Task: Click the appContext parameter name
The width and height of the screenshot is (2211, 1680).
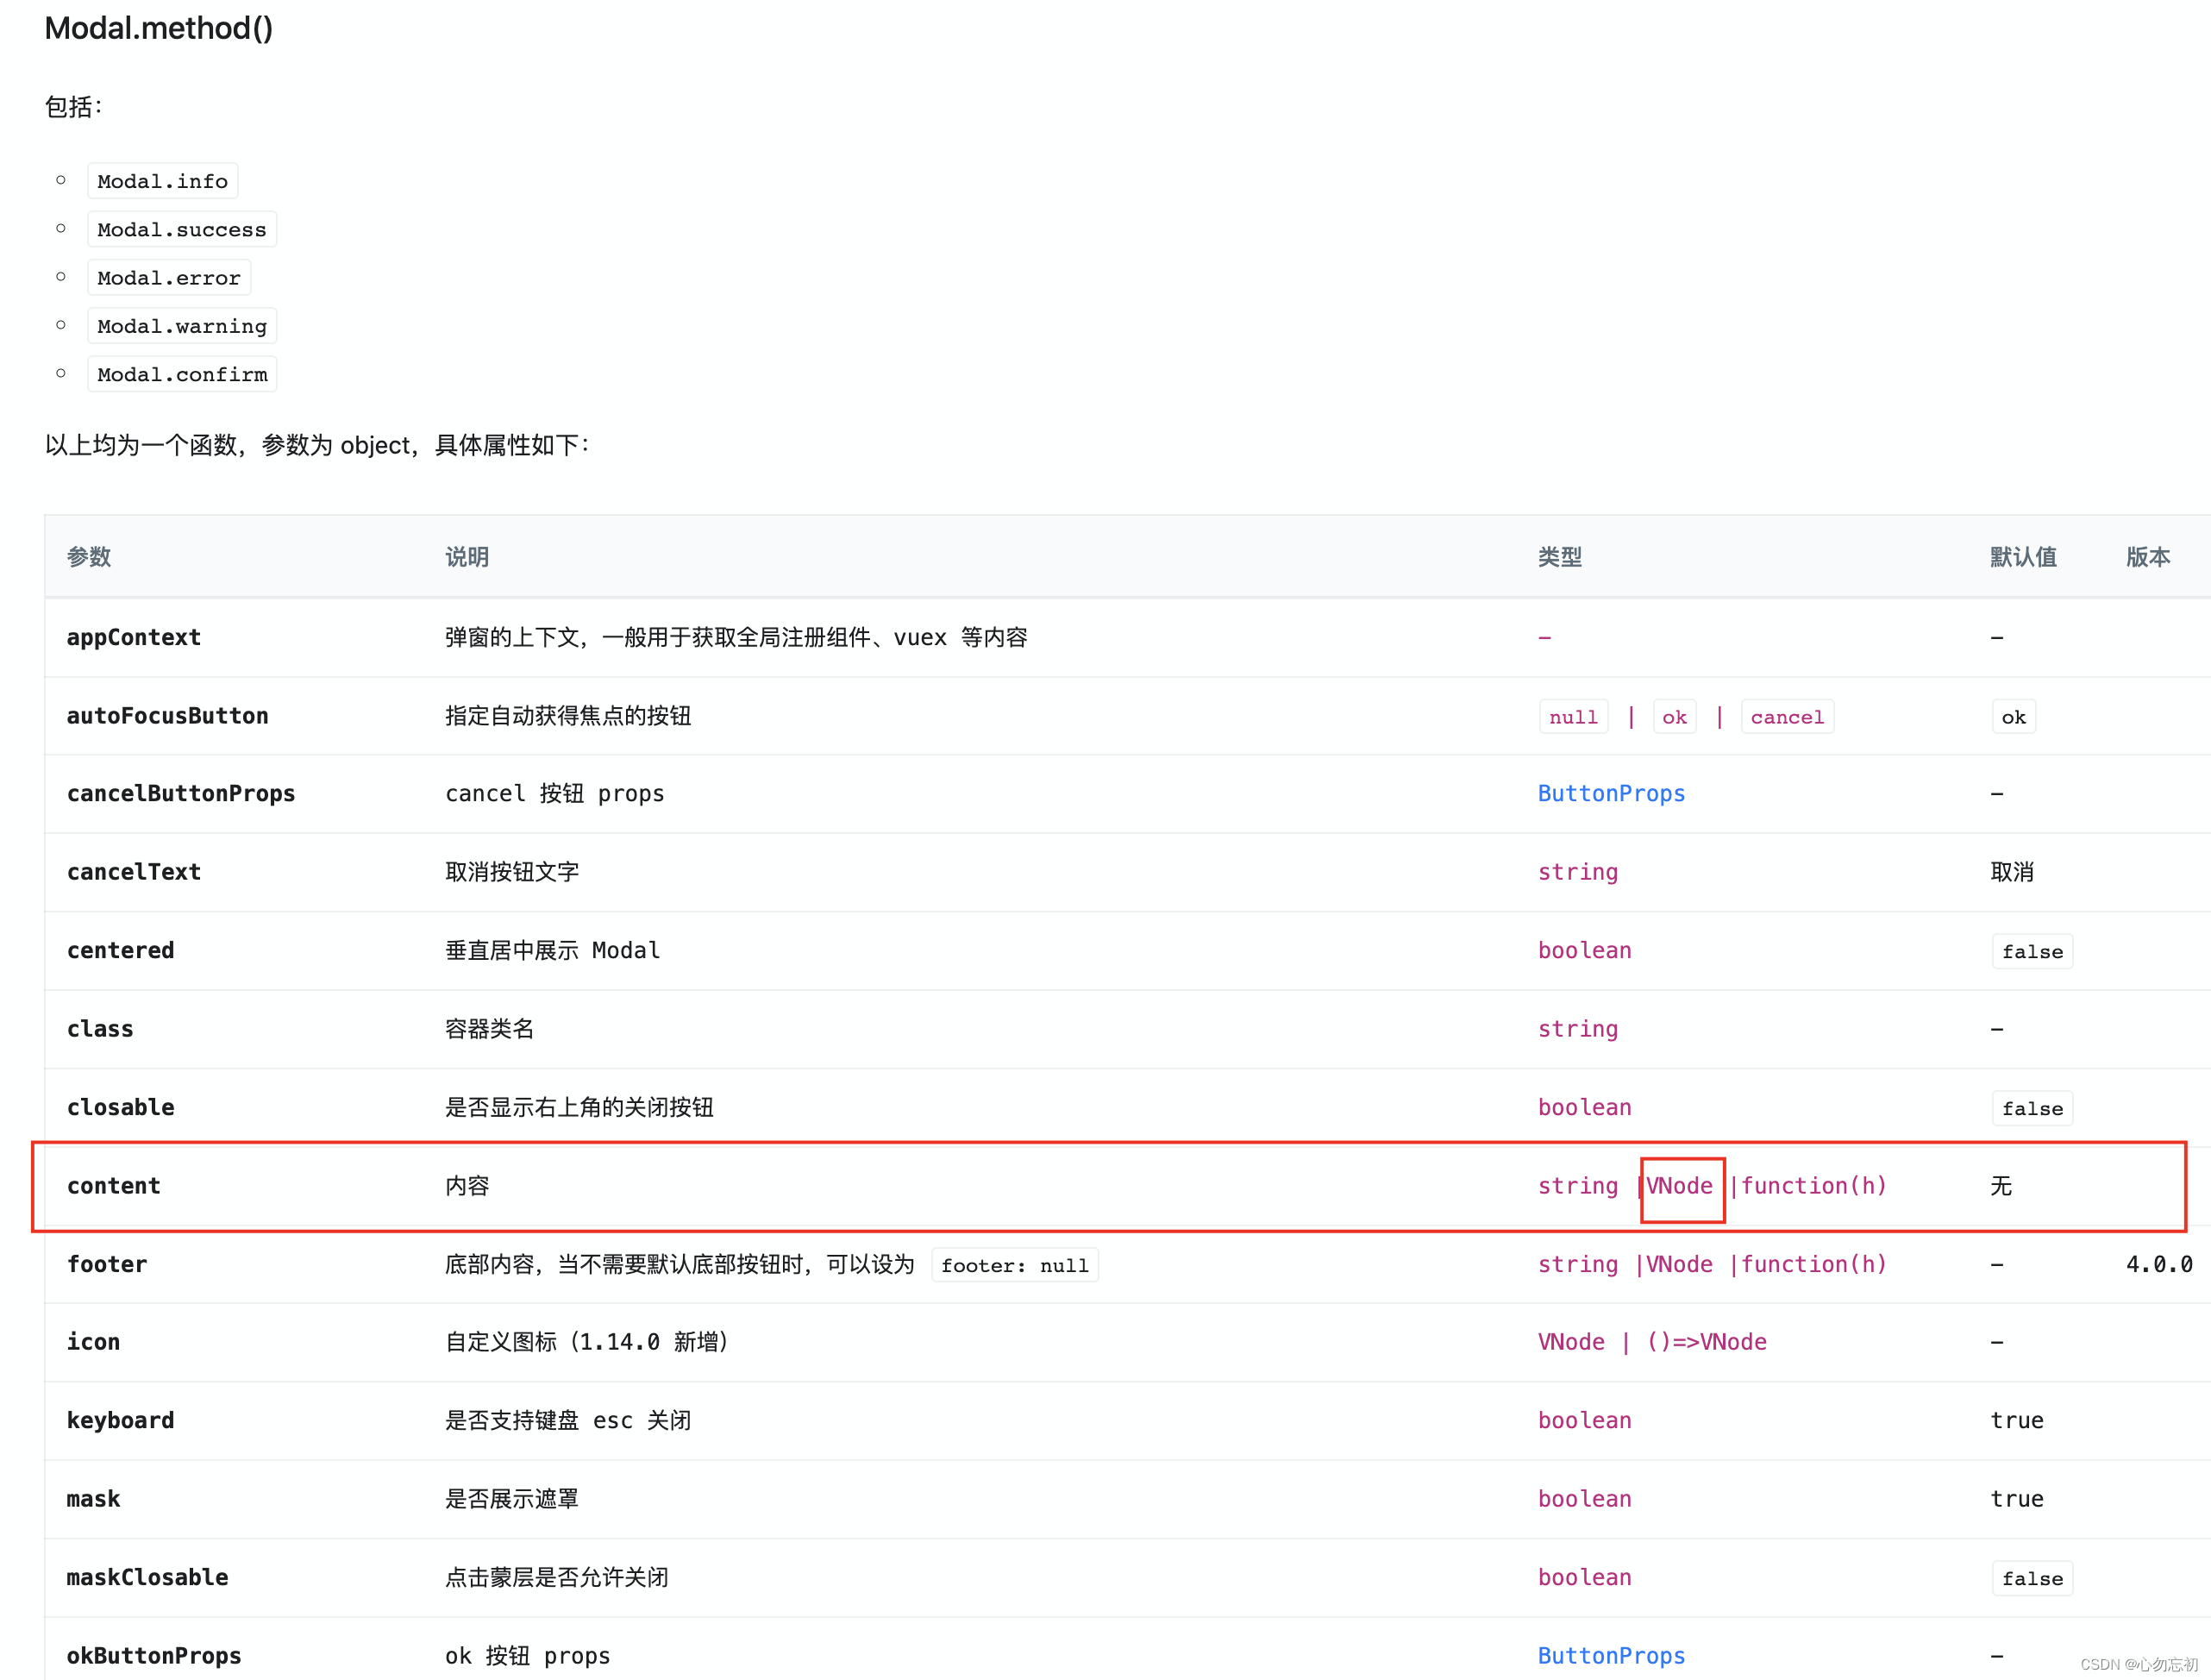Action: pos(133,637)
